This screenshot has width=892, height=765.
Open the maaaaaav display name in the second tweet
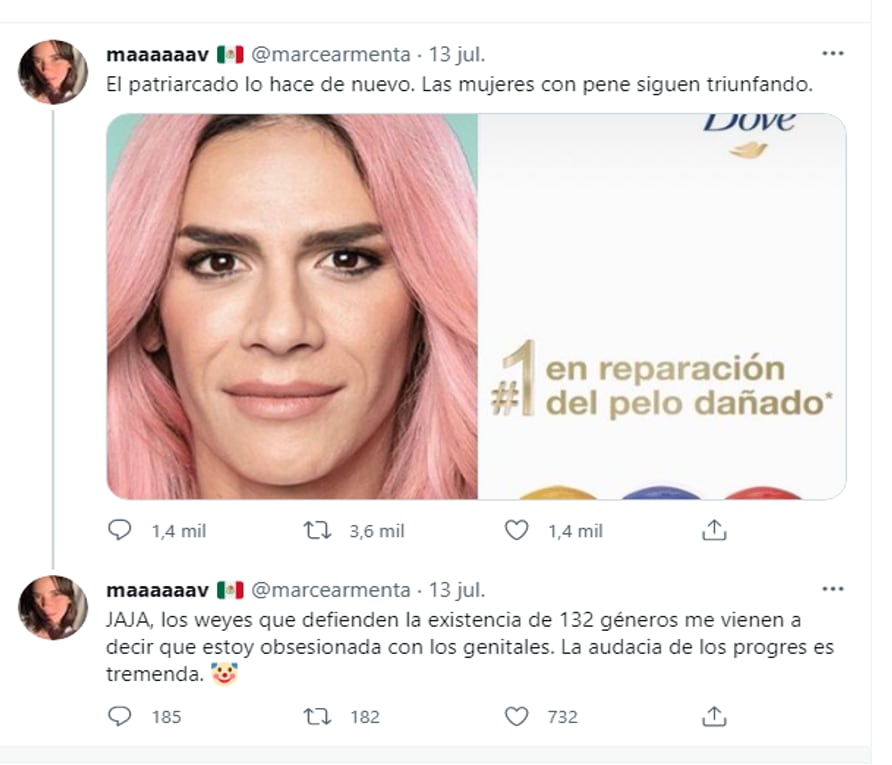click(158, 590)
